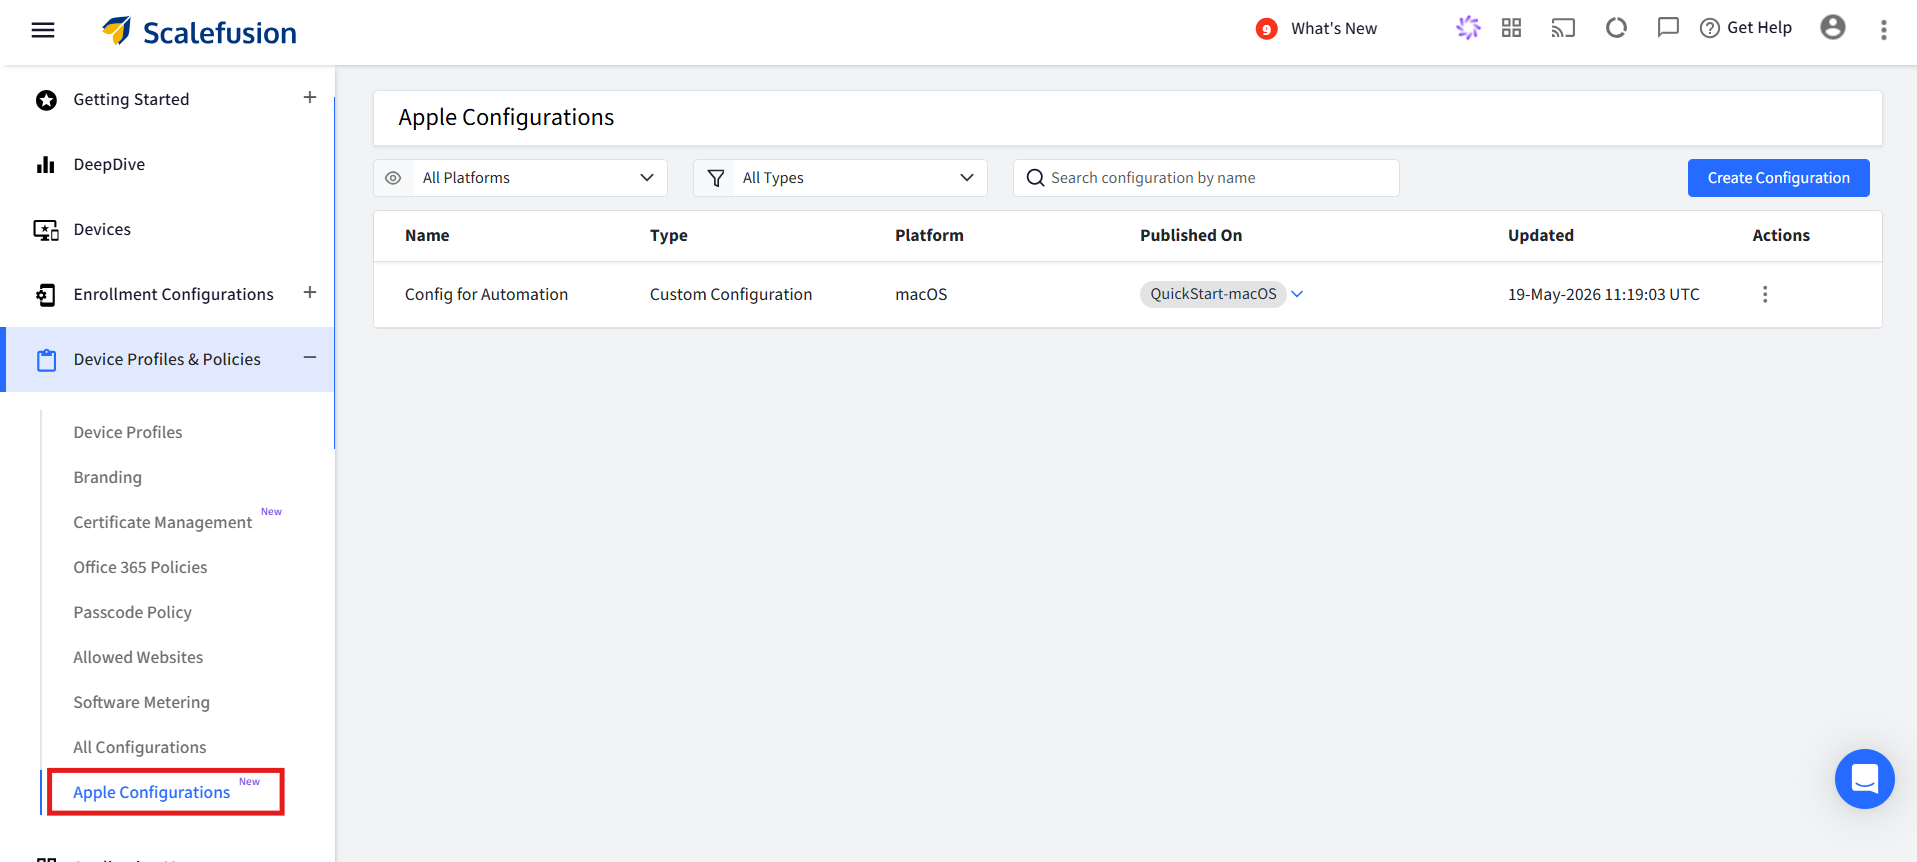Click the 19-May-2026 updated timestamp
This screenshot has width=1917, height=862.
[x=1604, y=294]
